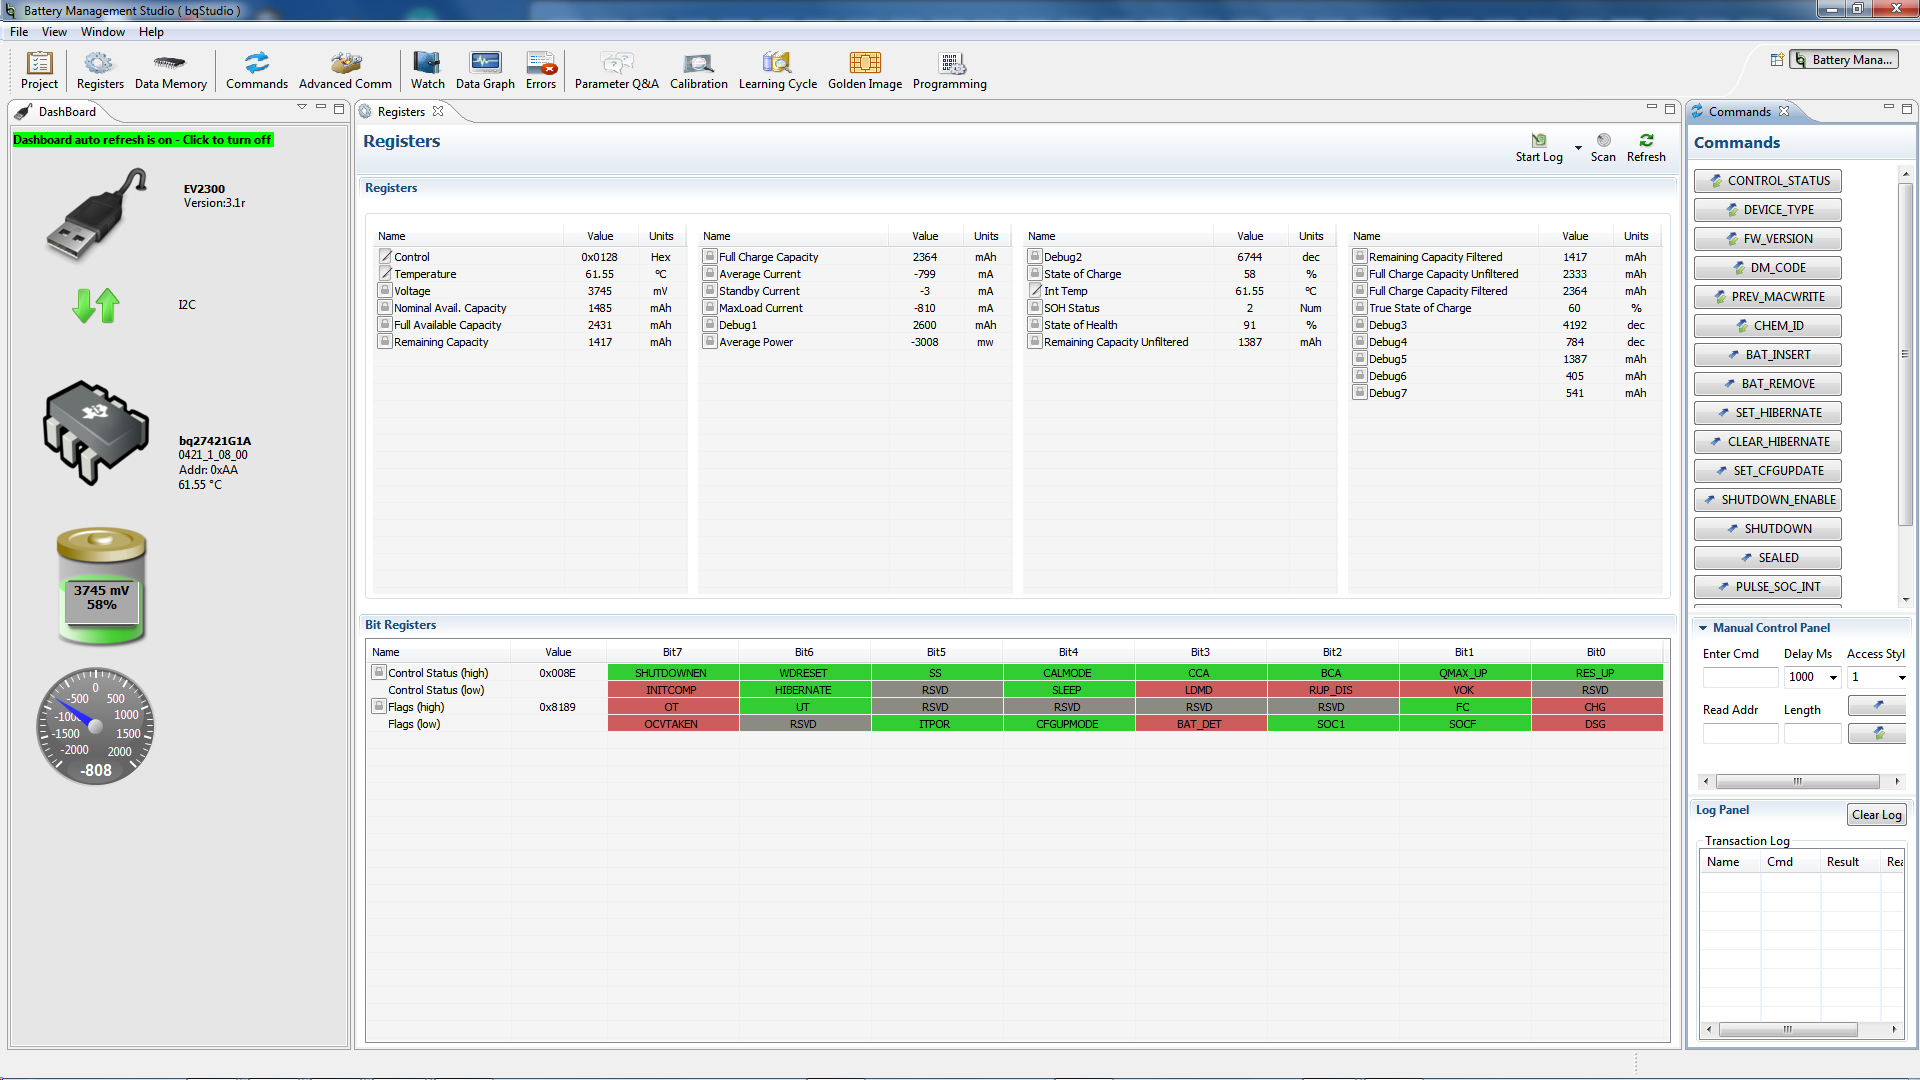Toggle the Voltage register checkbox
The width and height of the screenshot is (1920, 1080).
(x=385, y=291)
